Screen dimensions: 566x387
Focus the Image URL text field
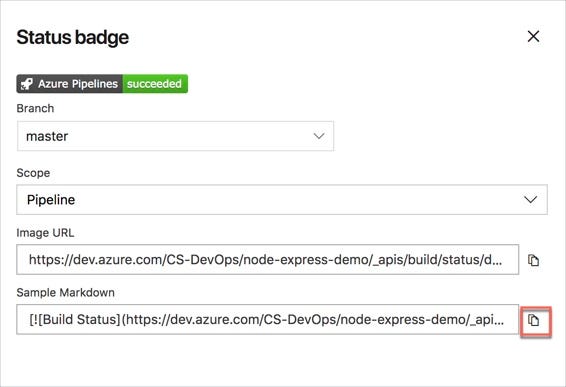click(267, 260)
